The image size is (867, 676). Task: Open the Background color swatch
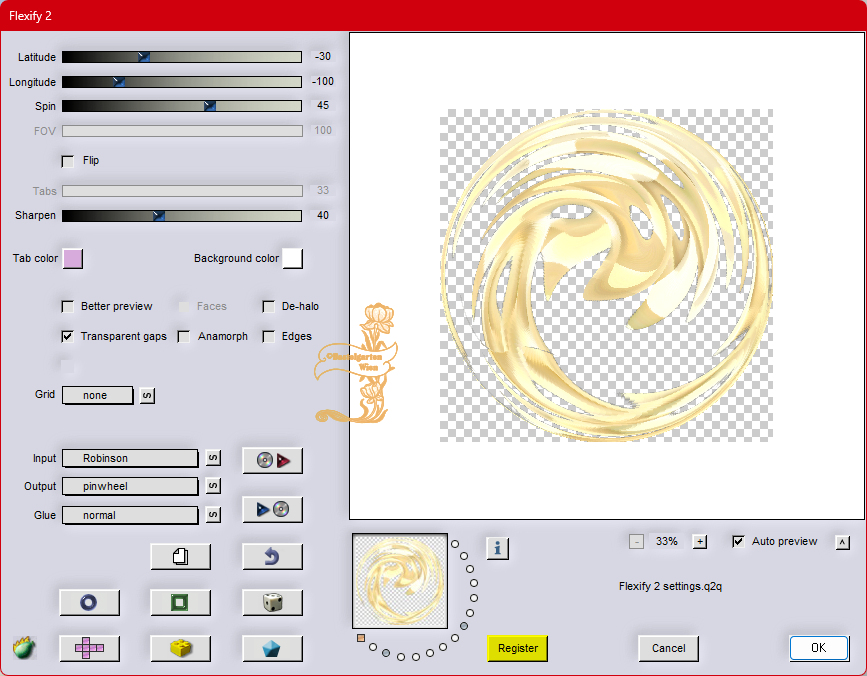coord(292,259)
